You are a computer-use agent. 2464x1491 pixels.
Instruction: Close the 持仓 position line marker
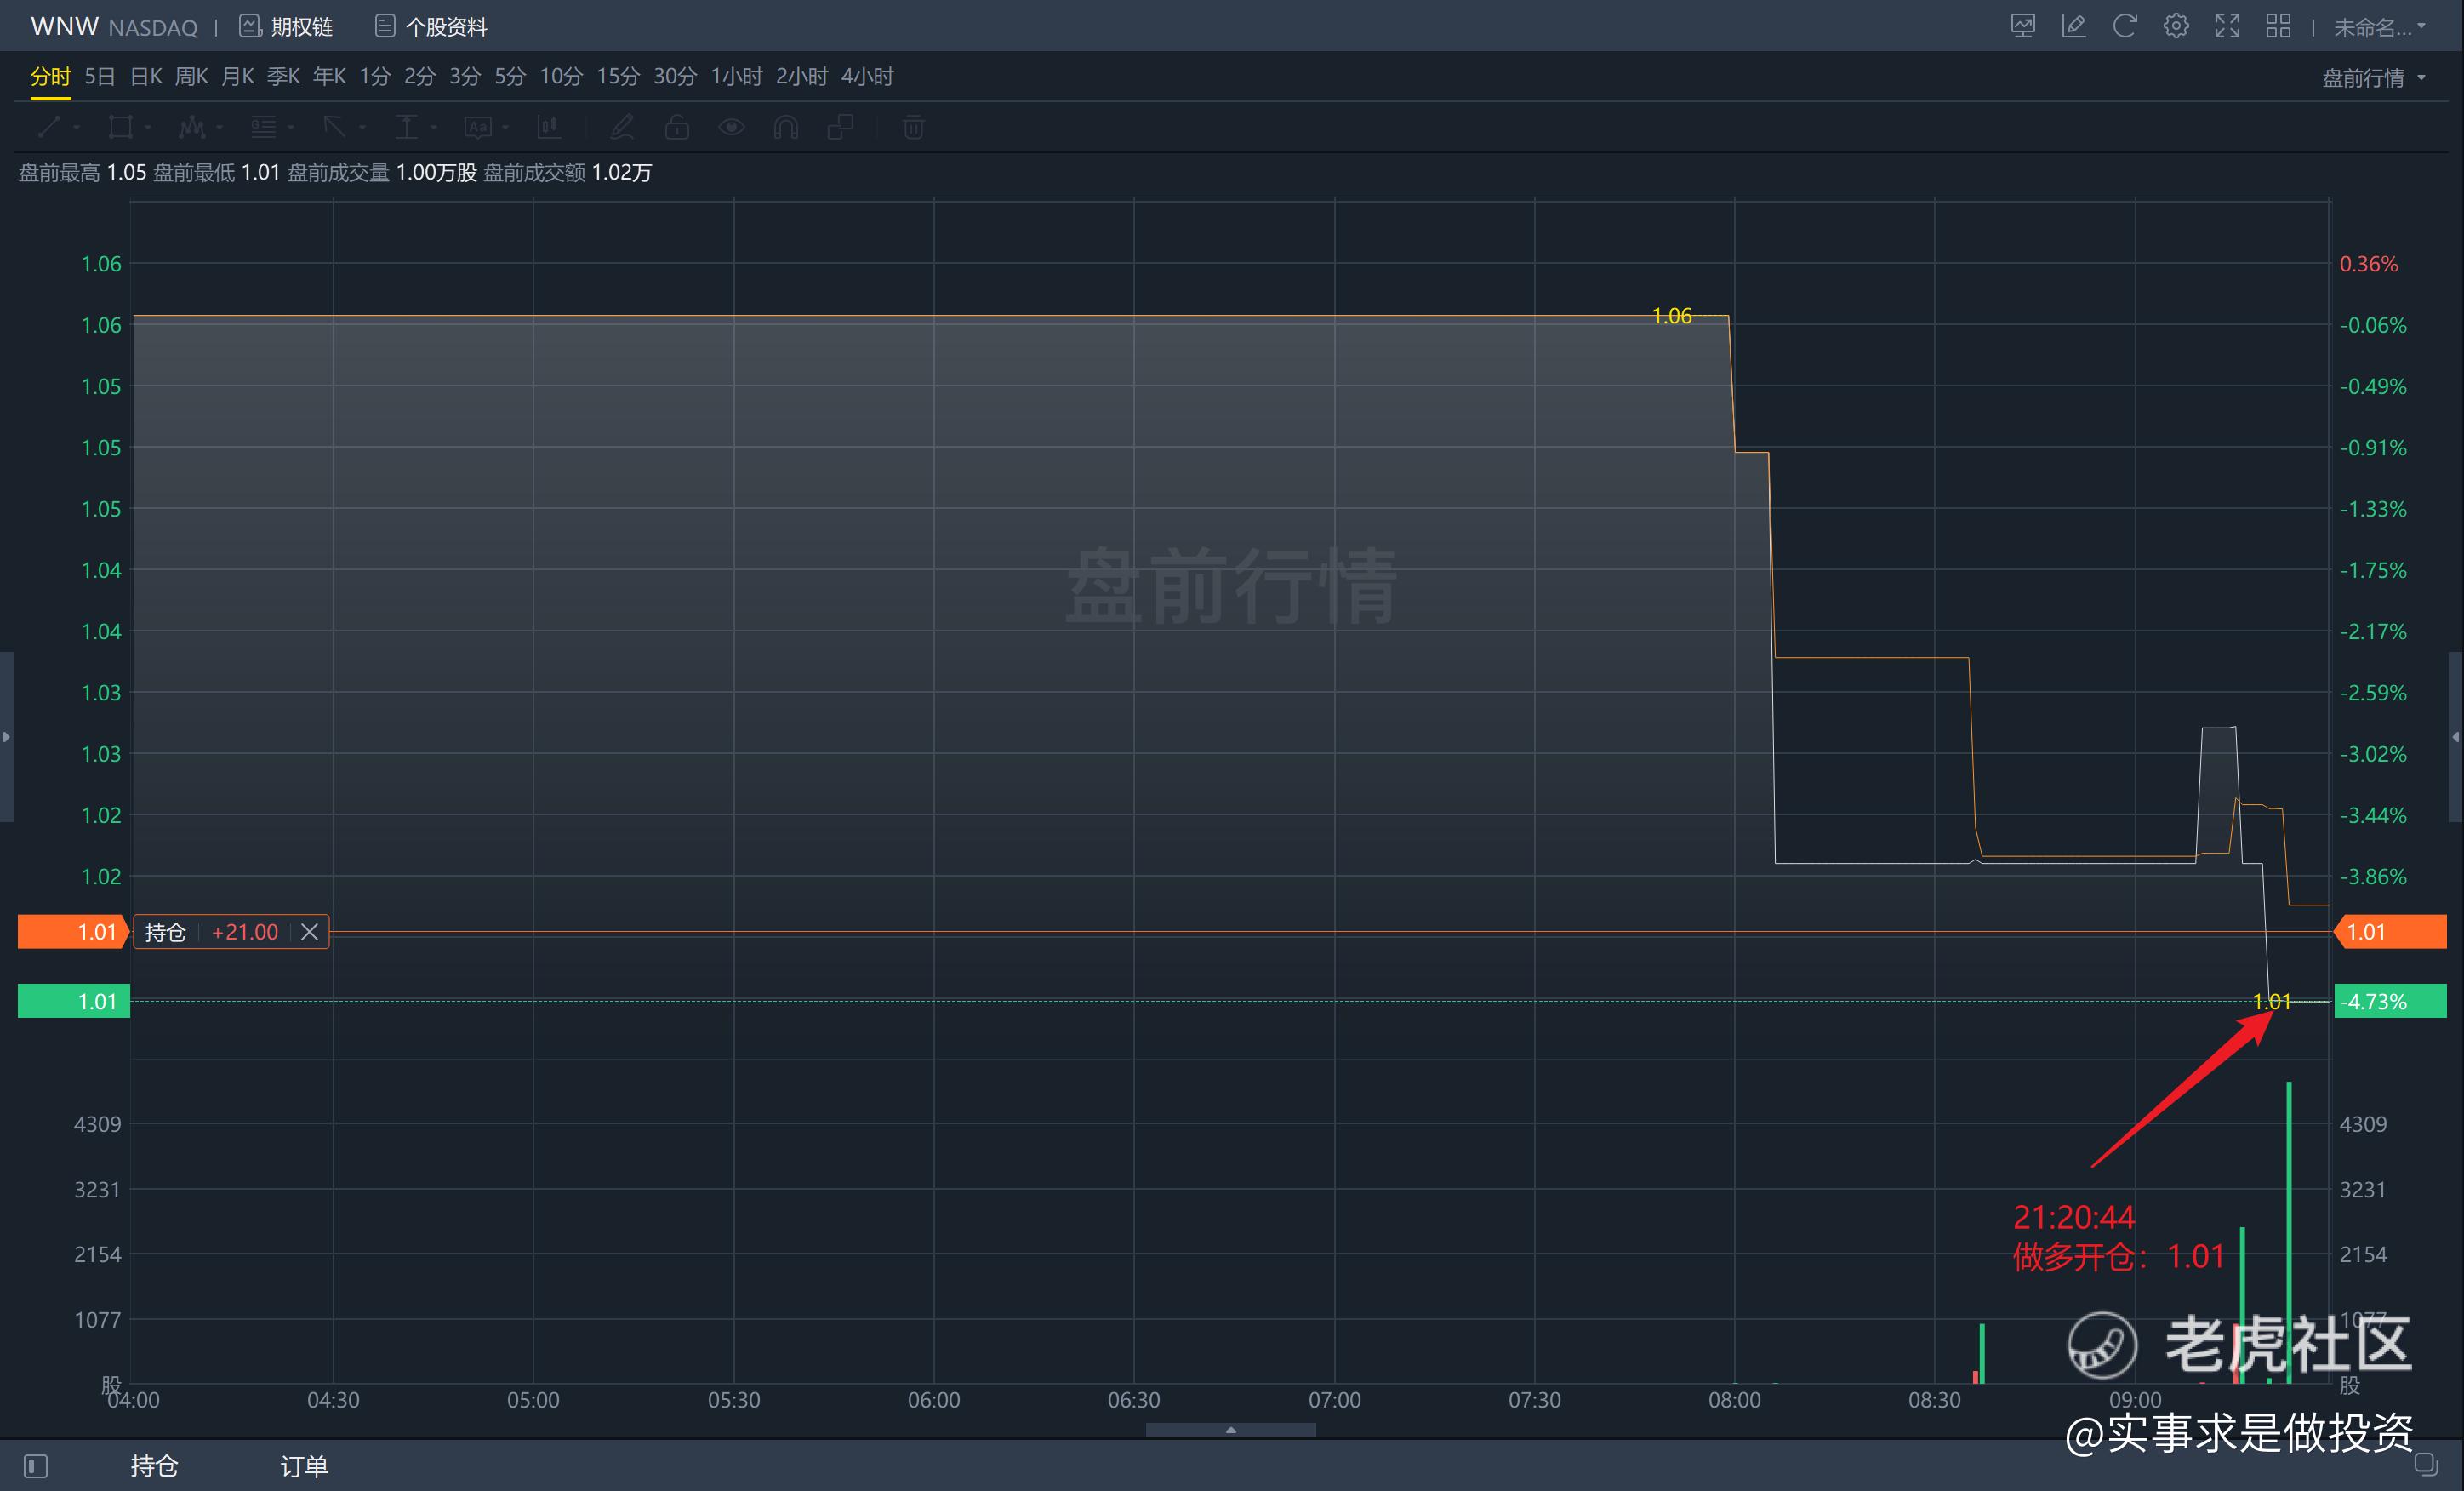click(310, 932)
